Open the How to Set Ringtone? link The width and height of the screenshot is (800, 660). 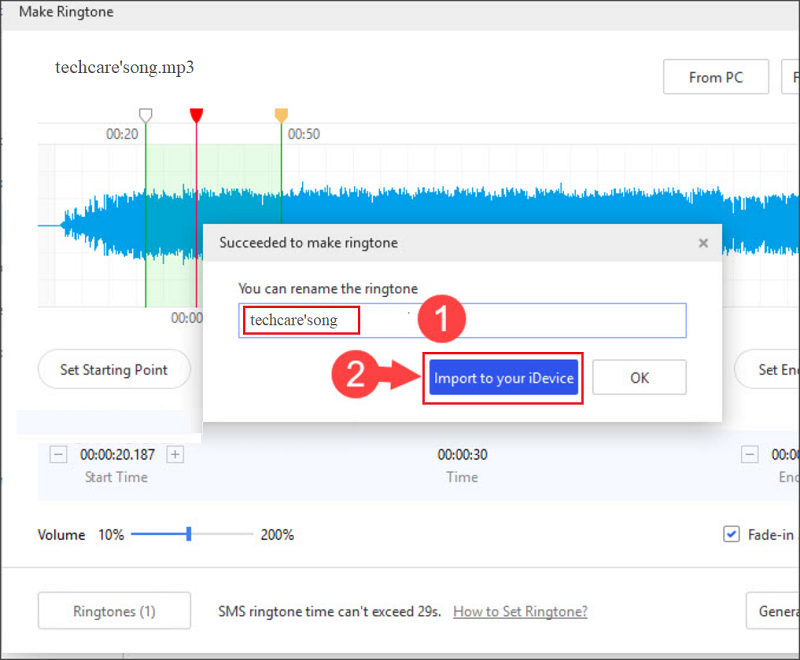520,611
